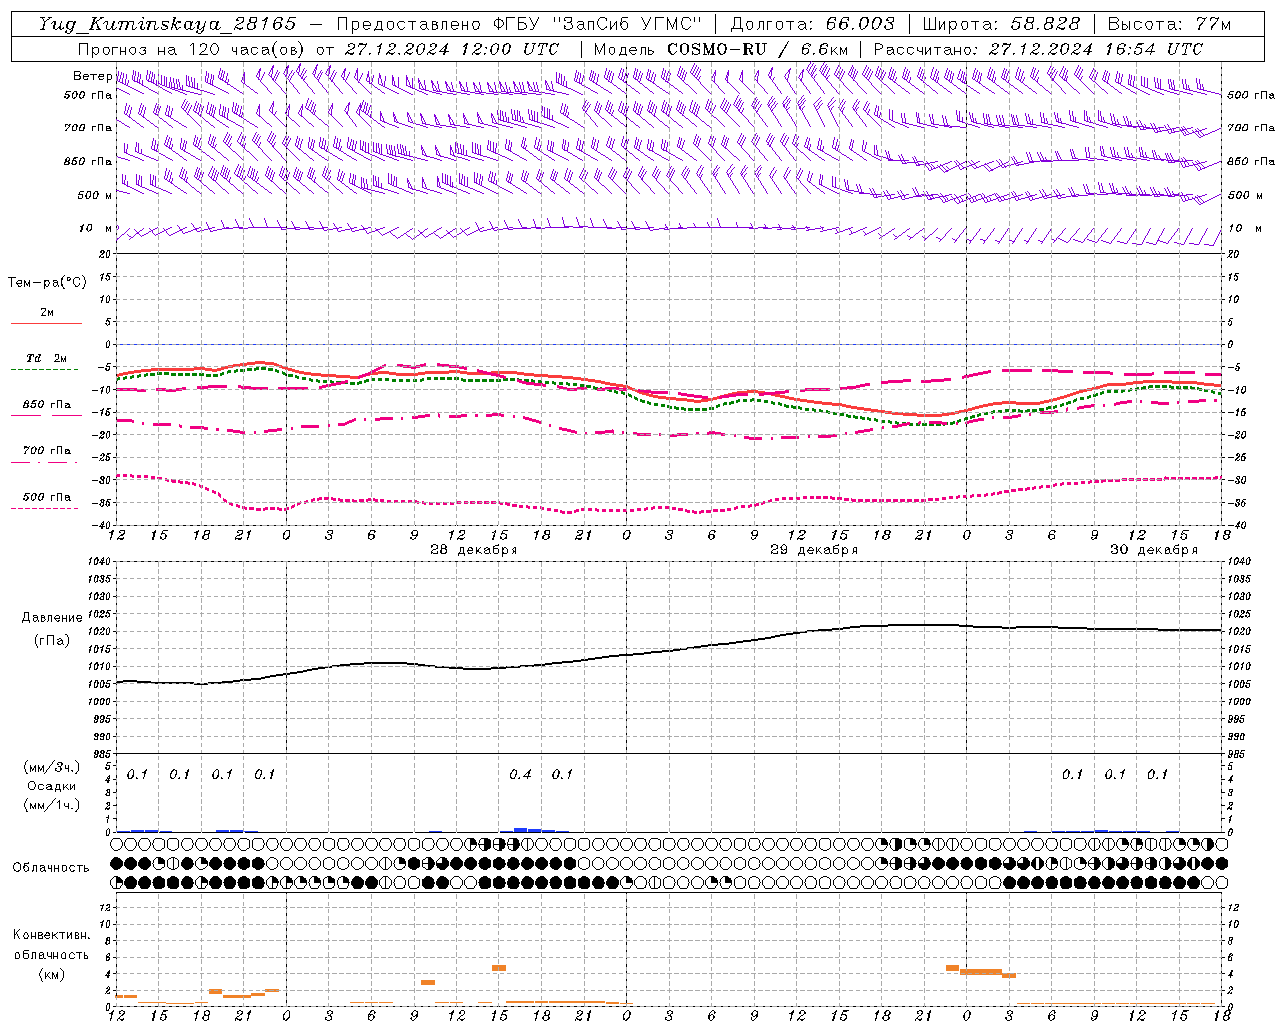Click the '10 м' wind level label beside 'Ветер'
Viewport: 1280px width, 1024px height.
pyautogui.click(x=95, y=229)
